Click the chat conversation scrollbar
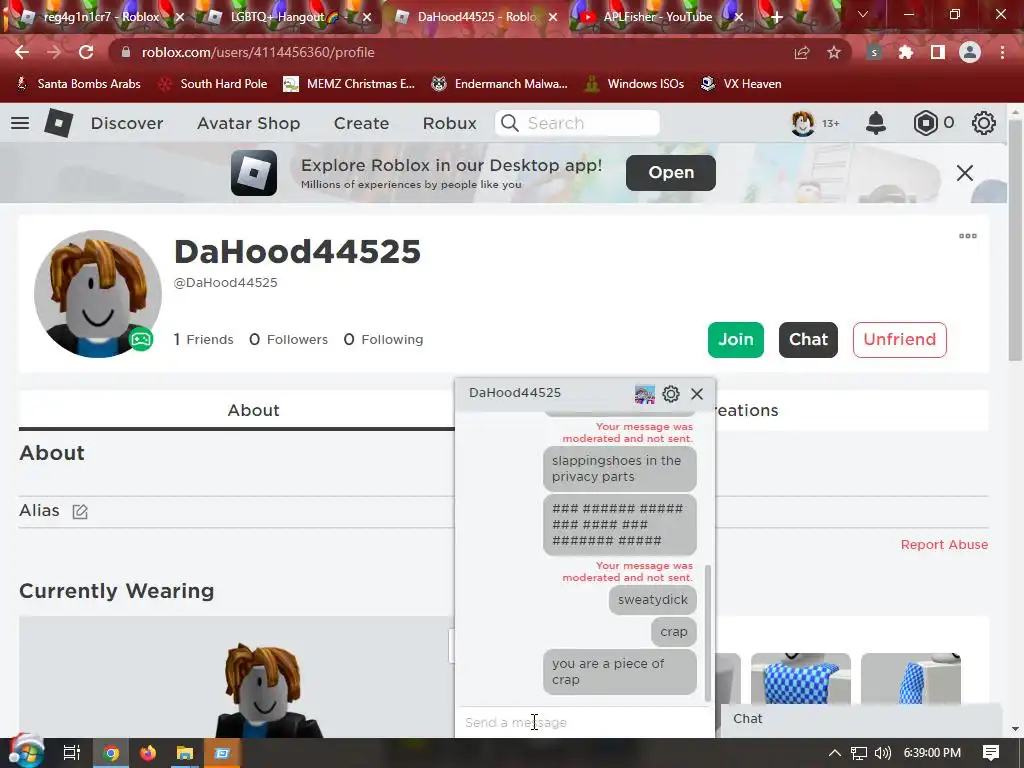This screenshot has height=768, width=1024. (708, 632)
